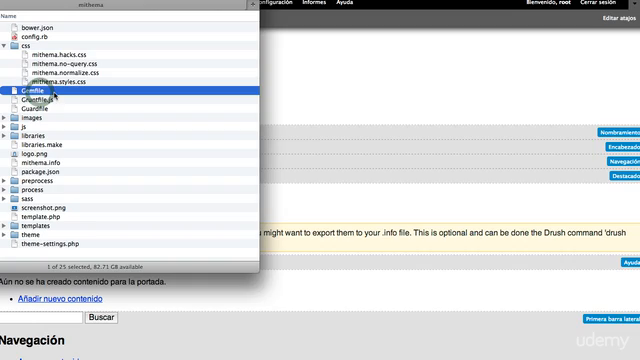Select the theme-settings.php file name
Image resolution: width=640 pixels, height=360 pixels.
50,244
